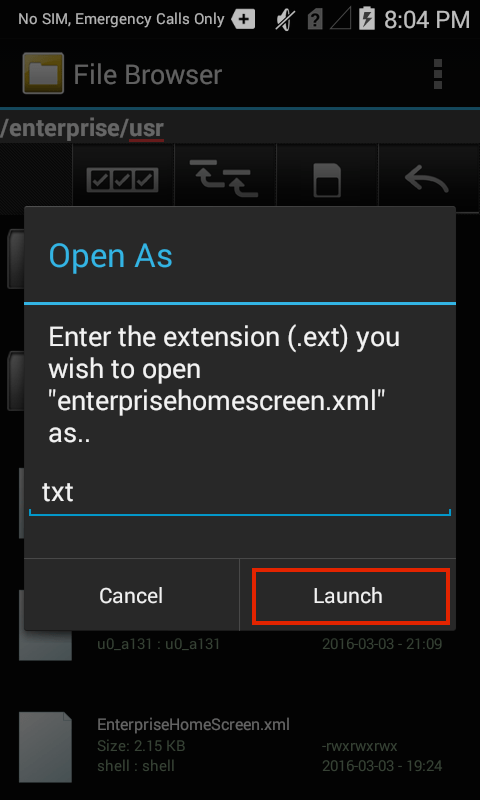480x800 pixels.
Task: Select the multi-select checkmarks toolbar icon
Action: click(123, 180)
